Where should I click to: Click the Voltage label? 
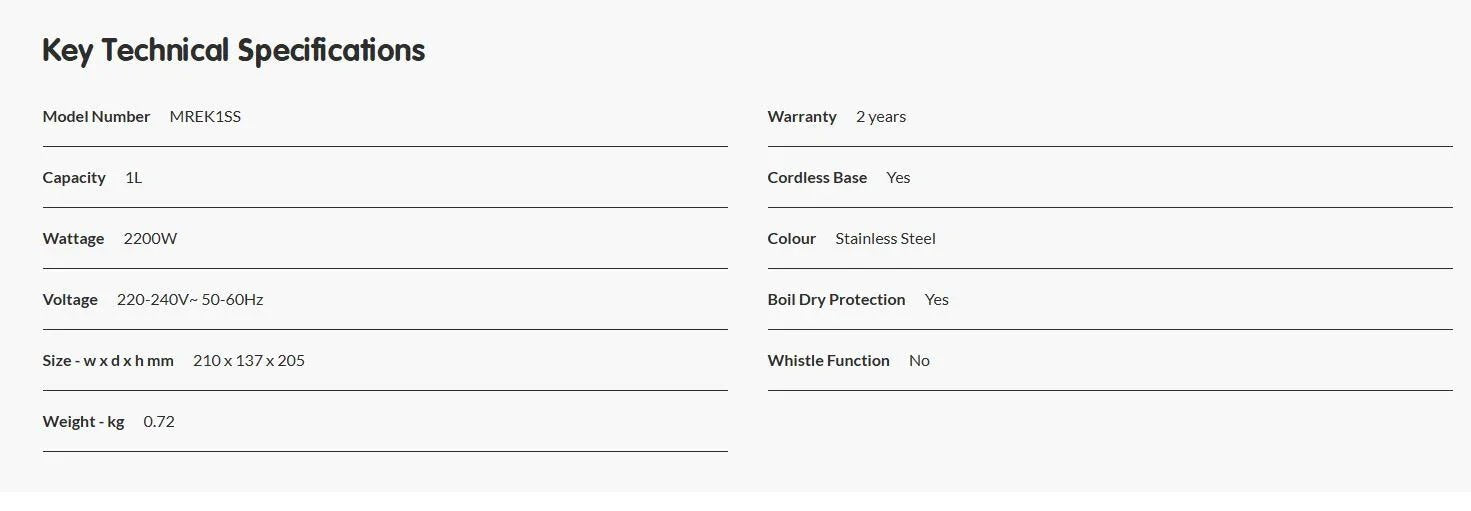pos(70,299)
